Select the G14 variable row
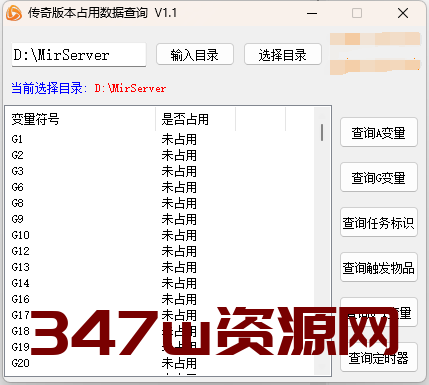Viewport: 429px width, 385px height. coord(160,283)
